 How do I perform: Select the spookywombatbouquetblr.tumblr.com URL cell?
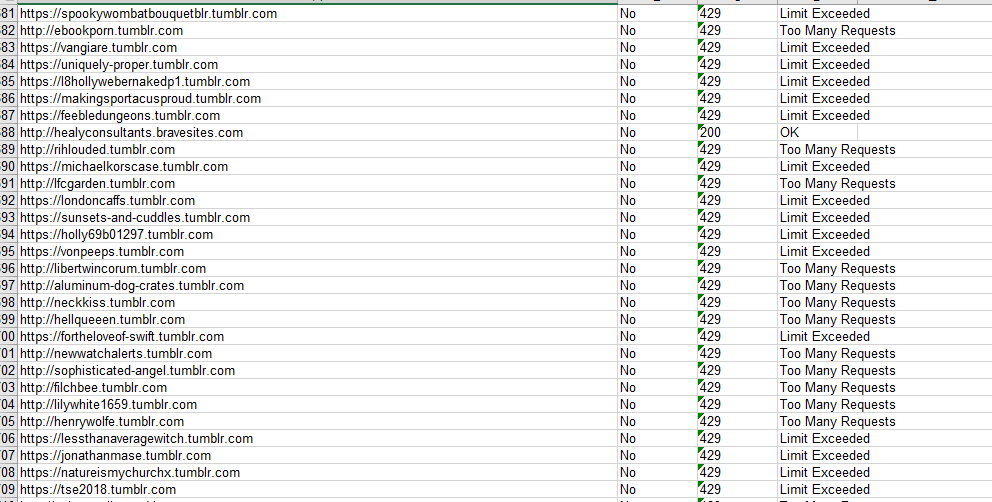point(318,13)
